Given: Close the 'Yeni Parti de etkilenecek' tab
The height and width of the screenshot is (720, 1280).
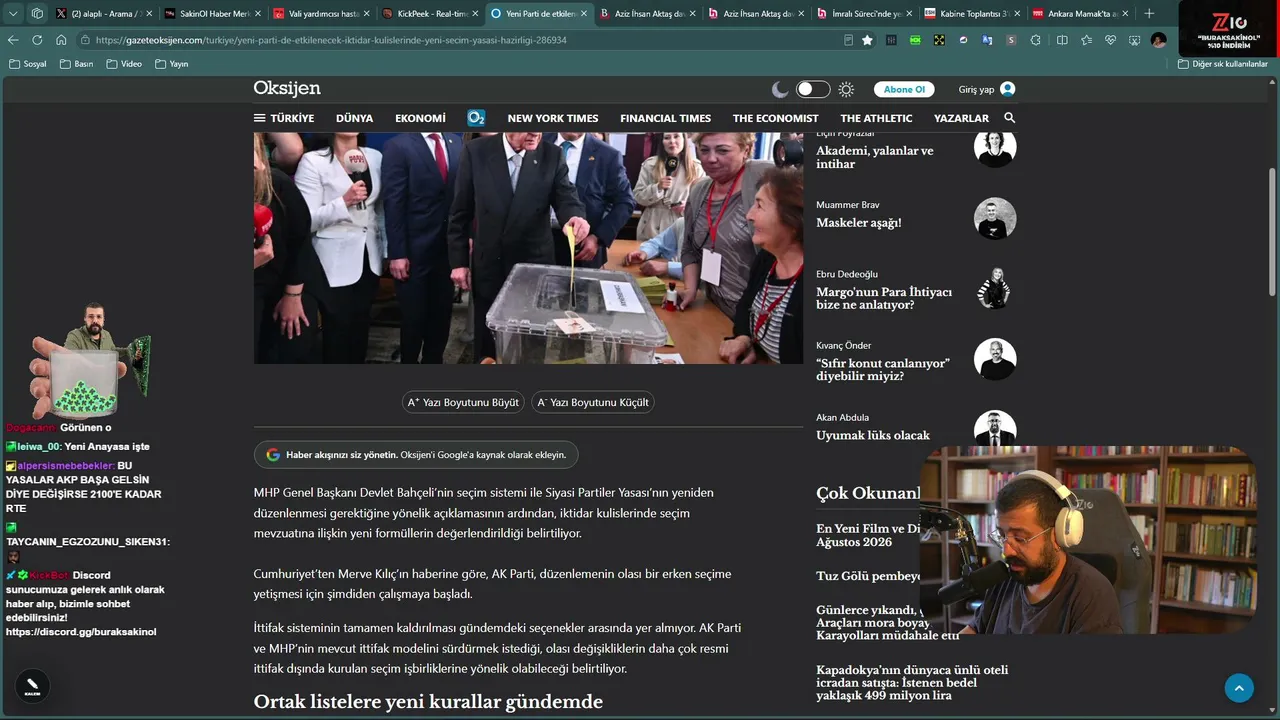Looking at the screenshot, I should pyautogui.click(x=585, y=14).
